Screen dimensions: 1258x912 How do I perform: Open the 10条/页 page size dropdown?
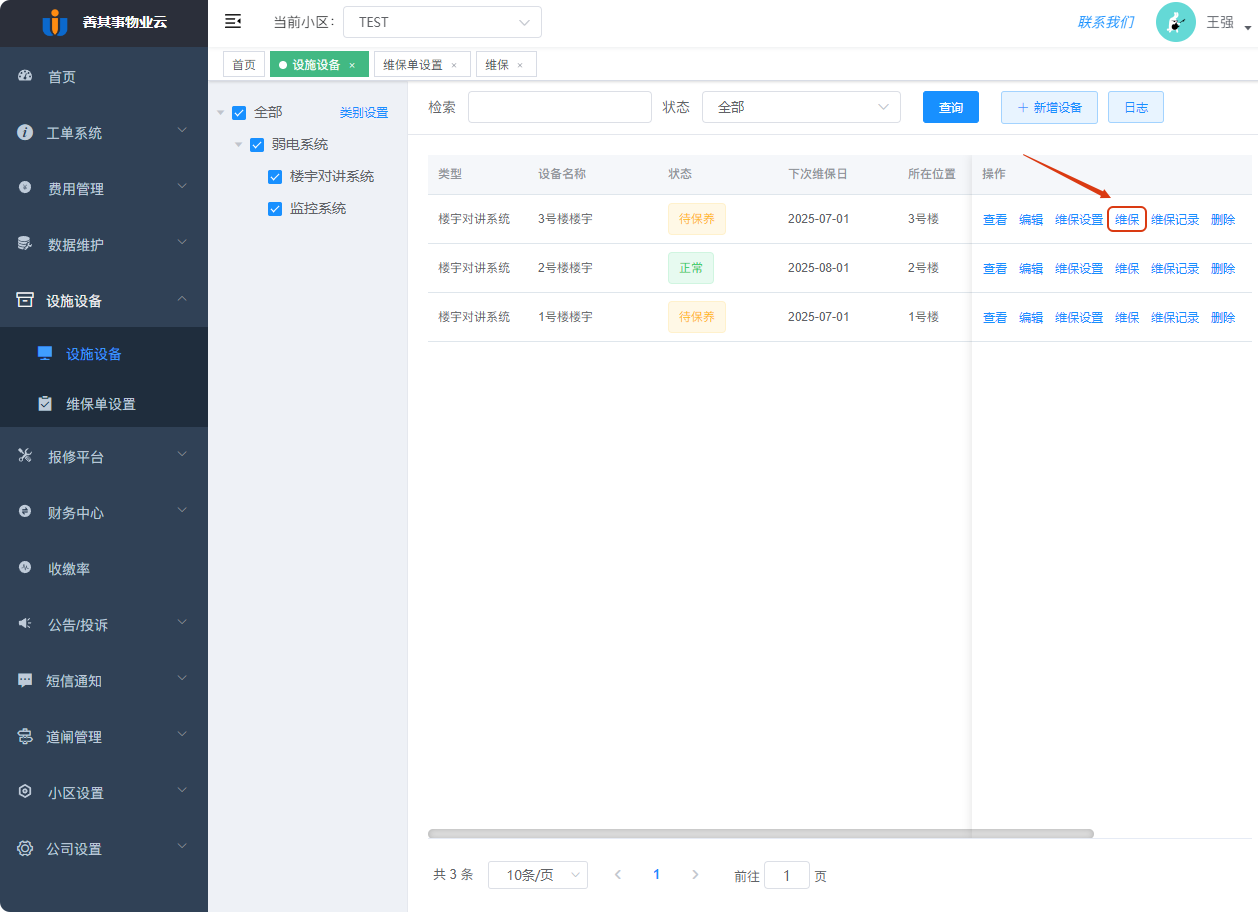click(537, 874)
